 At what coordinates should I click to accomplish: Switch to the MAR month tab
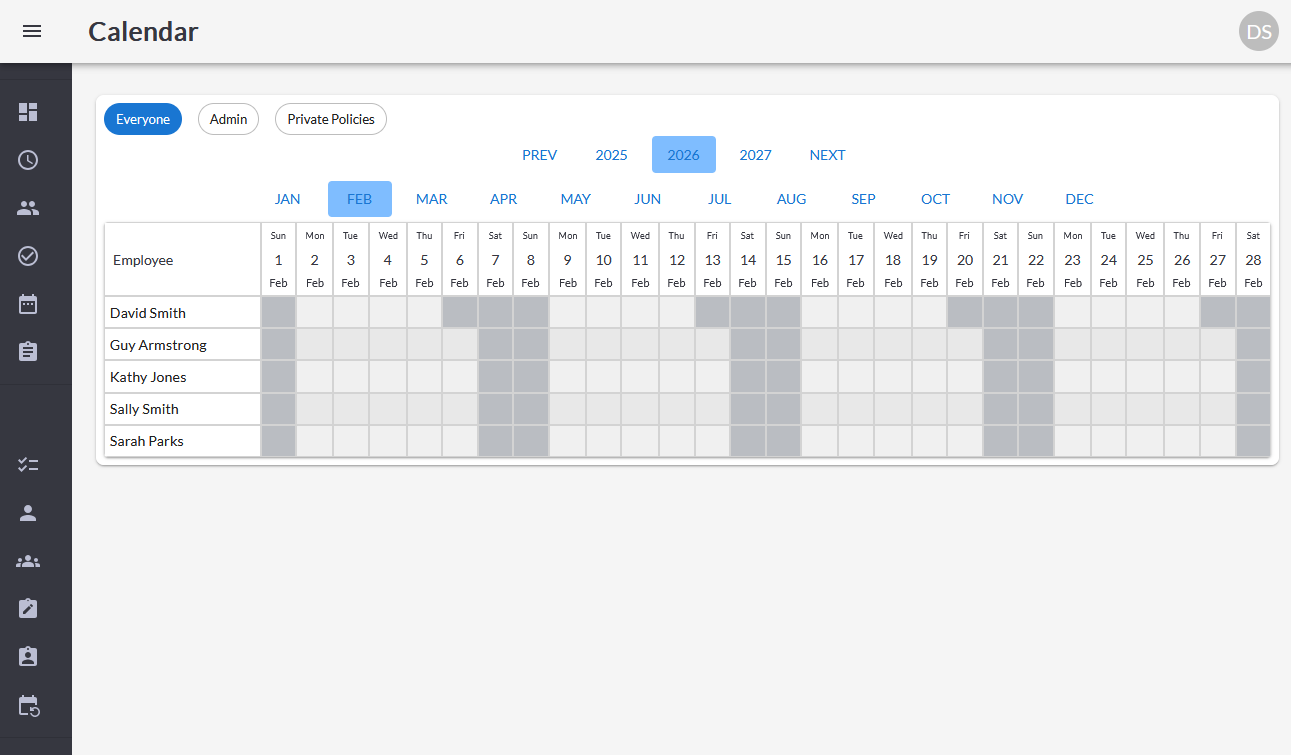click(x=431, y=199)
